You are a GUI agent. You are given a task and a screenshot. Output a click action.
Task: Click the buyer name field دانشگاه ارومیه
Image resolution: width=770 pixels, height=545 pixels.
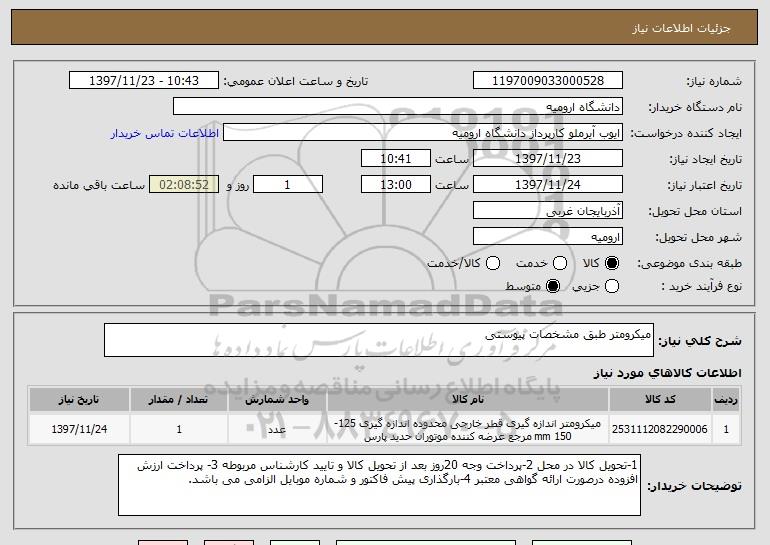pyautogui.click(x=398, y=107)
